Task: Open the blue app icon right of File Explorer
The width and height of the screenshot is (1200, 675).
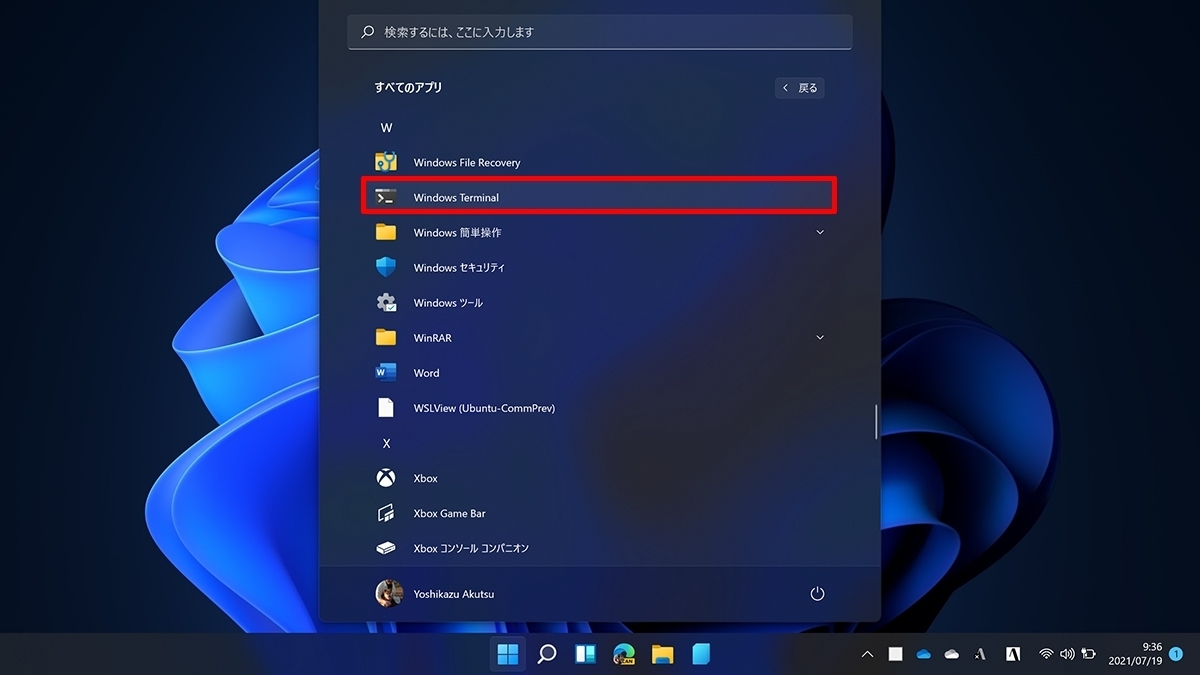Action: [x=701, y=654]
